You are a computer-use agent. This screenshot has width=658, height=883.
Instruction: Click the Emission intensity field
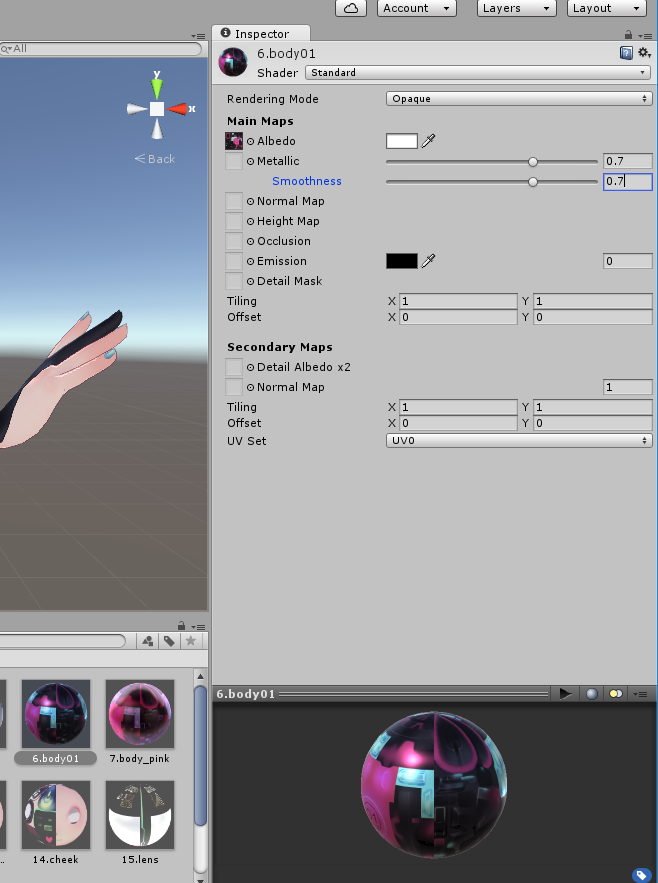click(628, 261)
